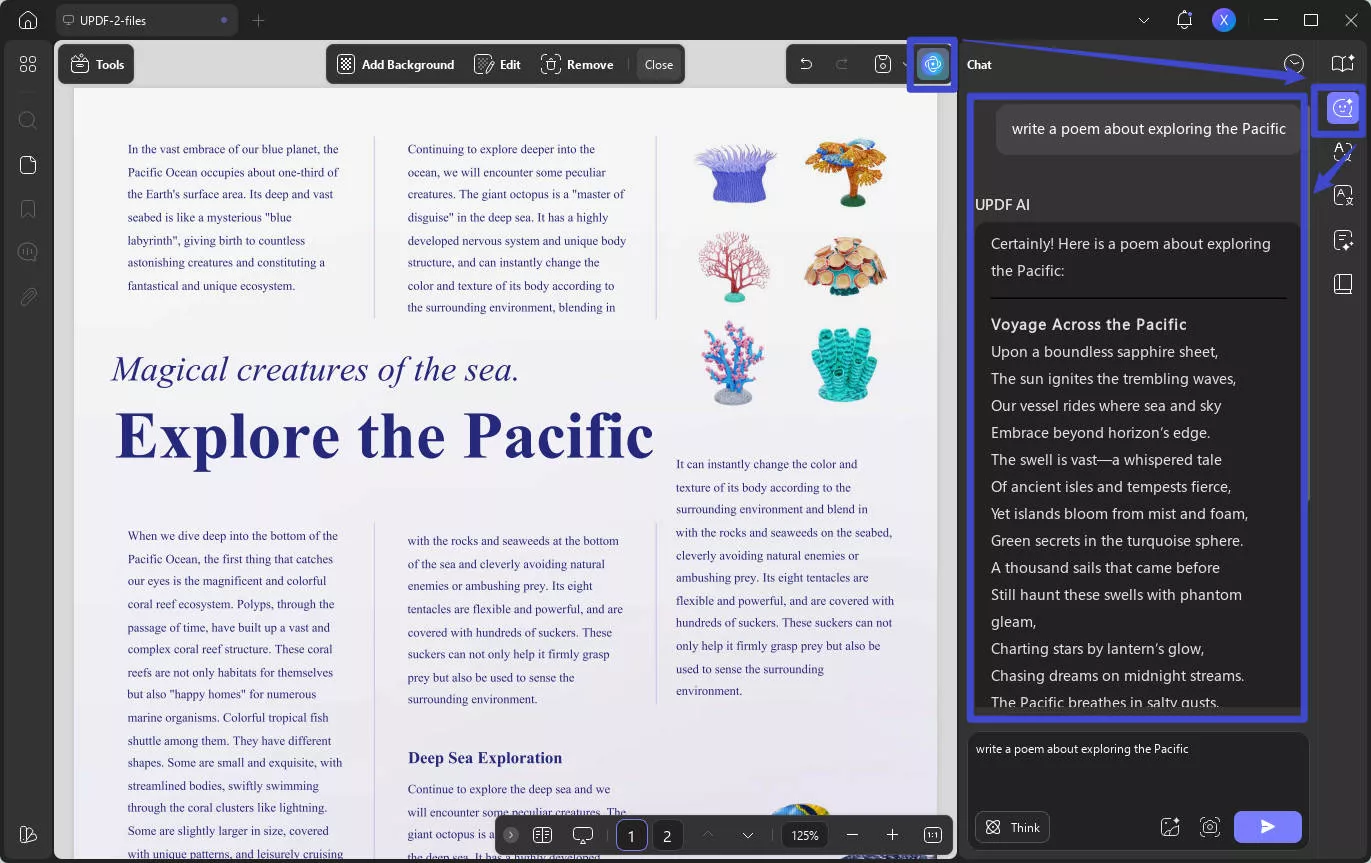This screenshot has width=1371, height=863.
Task: Open the save options dropdown chevron
Action: pos(907,63)
